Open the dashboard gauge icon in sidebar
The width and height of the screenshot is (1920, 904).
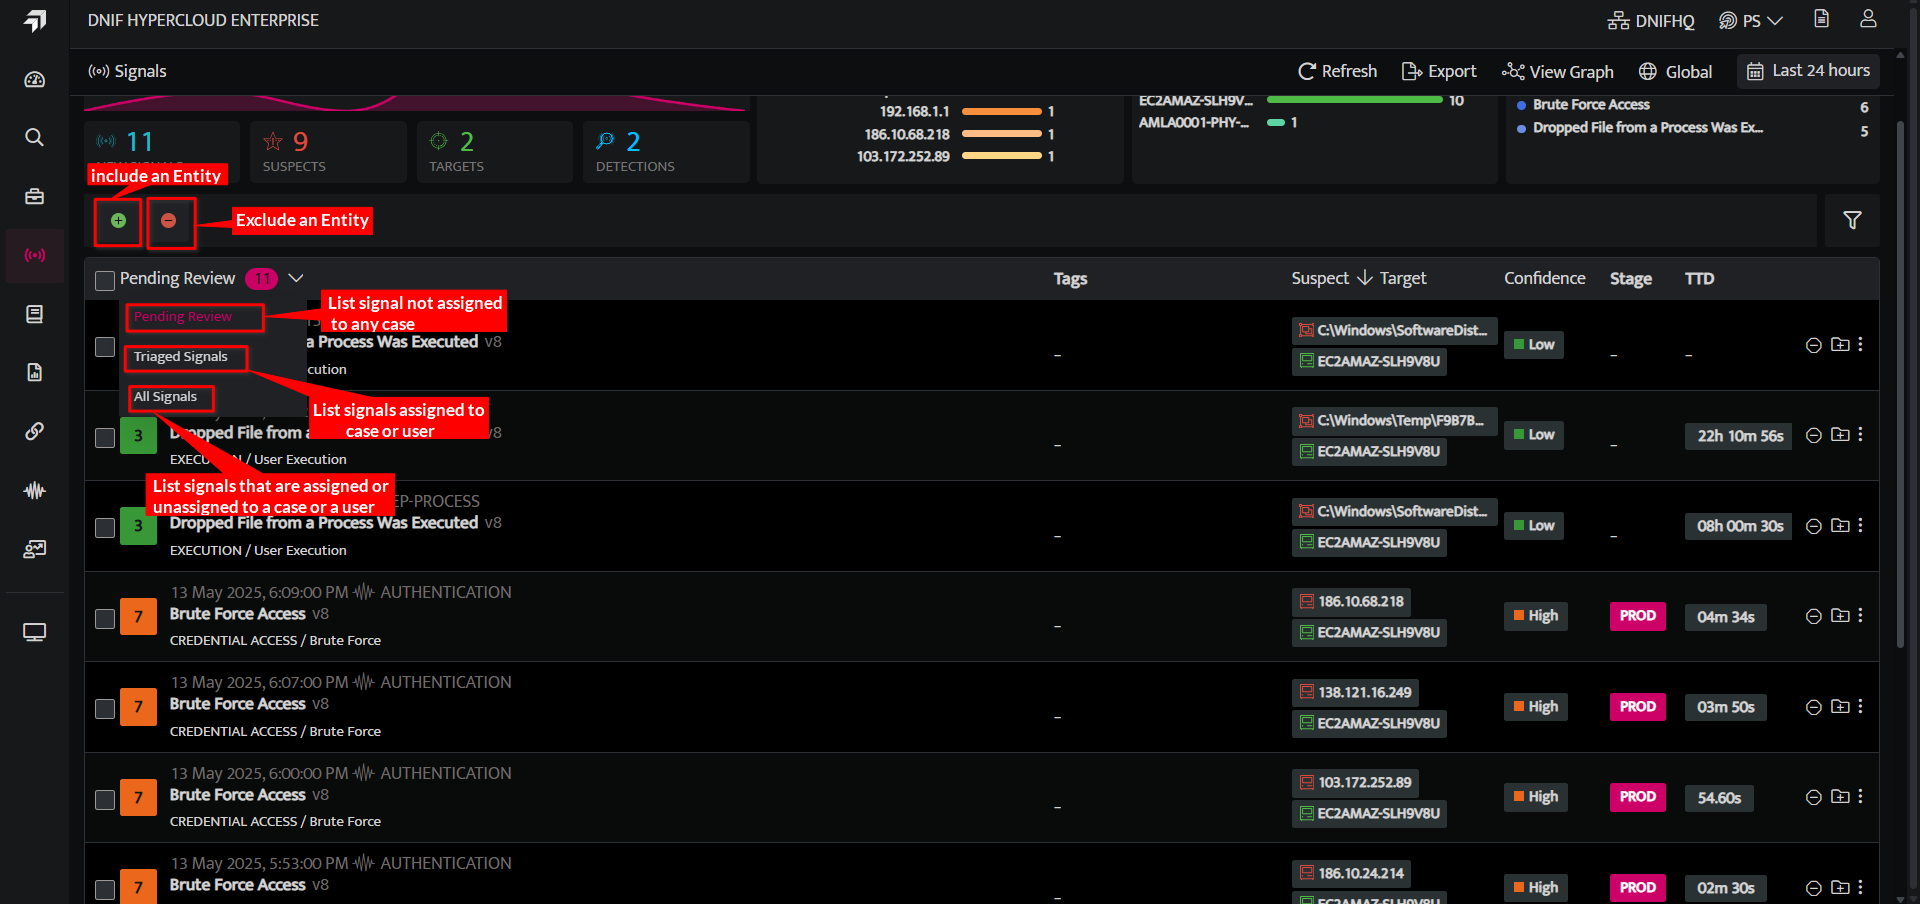pos(35,80)
